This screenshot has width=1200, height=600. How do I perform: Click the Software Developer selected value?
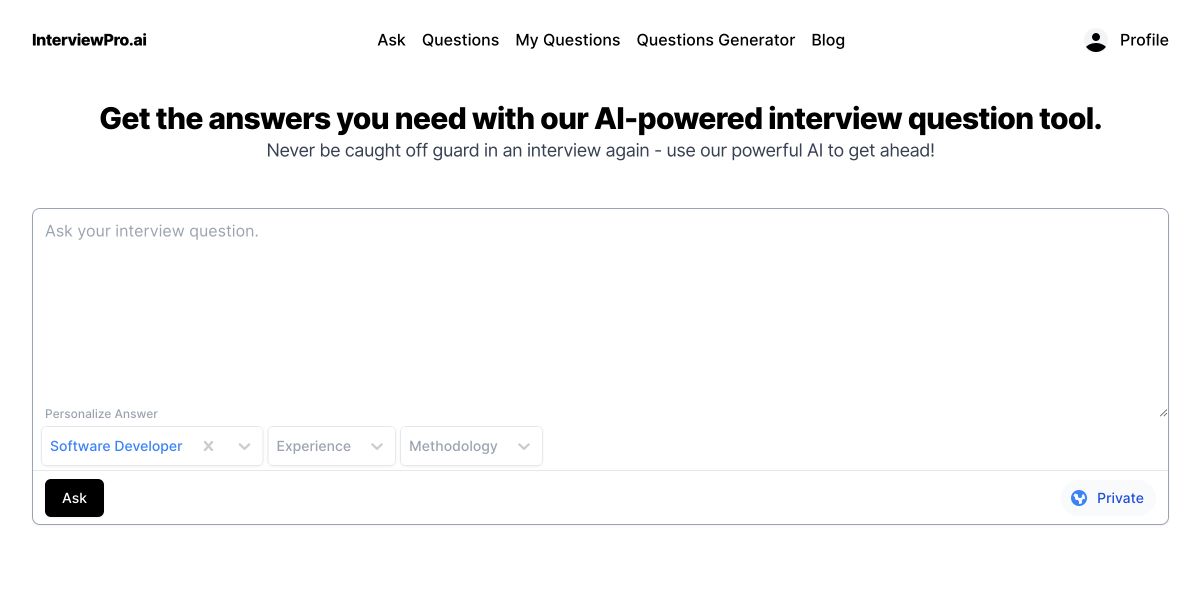click(x=116, y=446)
